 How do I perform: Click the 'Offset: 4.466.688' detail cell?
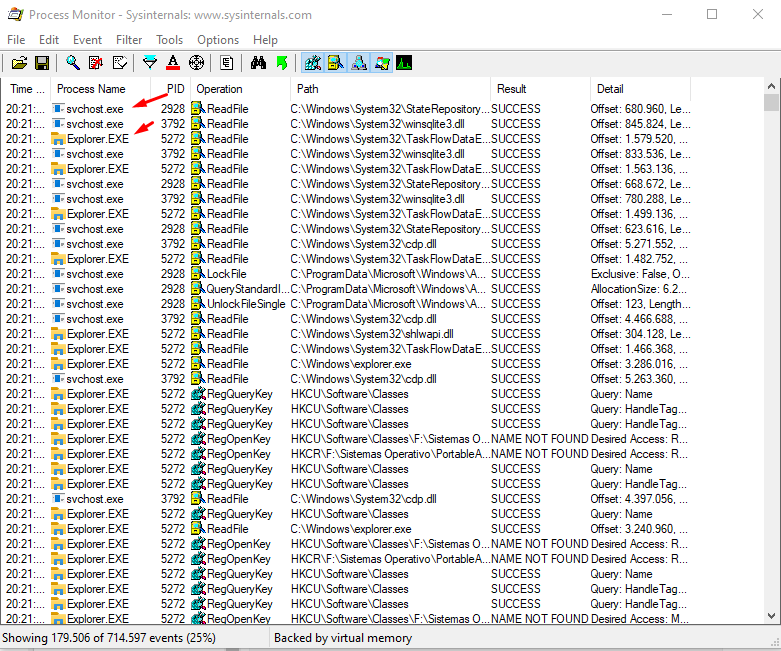click(639, 319)
